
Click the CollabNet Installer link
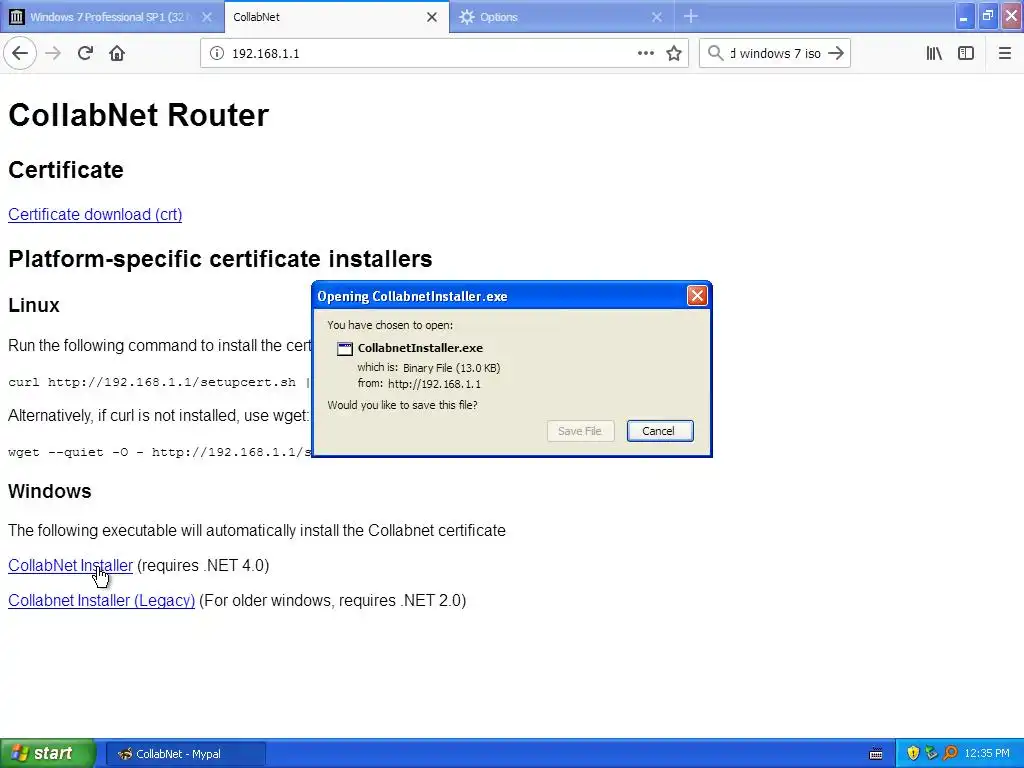pos(70,566)
